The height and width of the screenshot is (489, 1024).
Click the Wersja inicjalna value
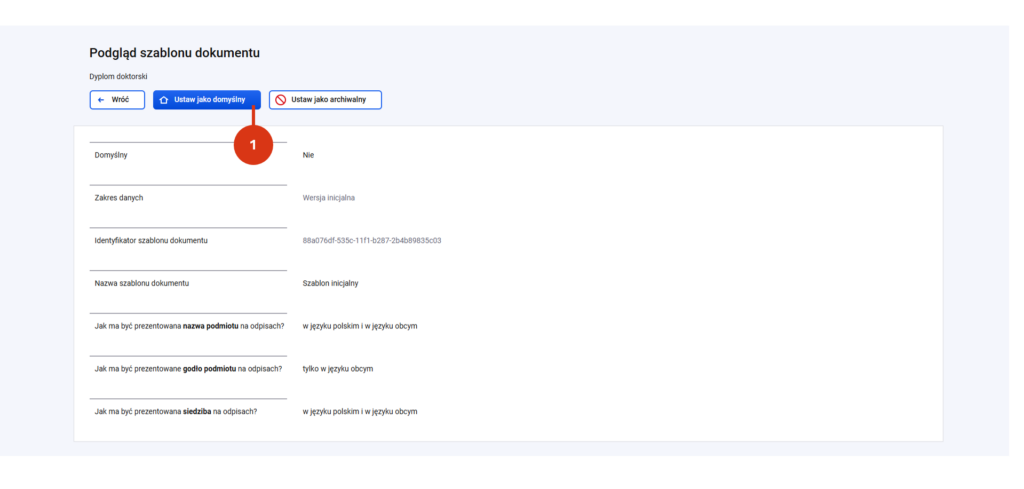pos(328,198)
